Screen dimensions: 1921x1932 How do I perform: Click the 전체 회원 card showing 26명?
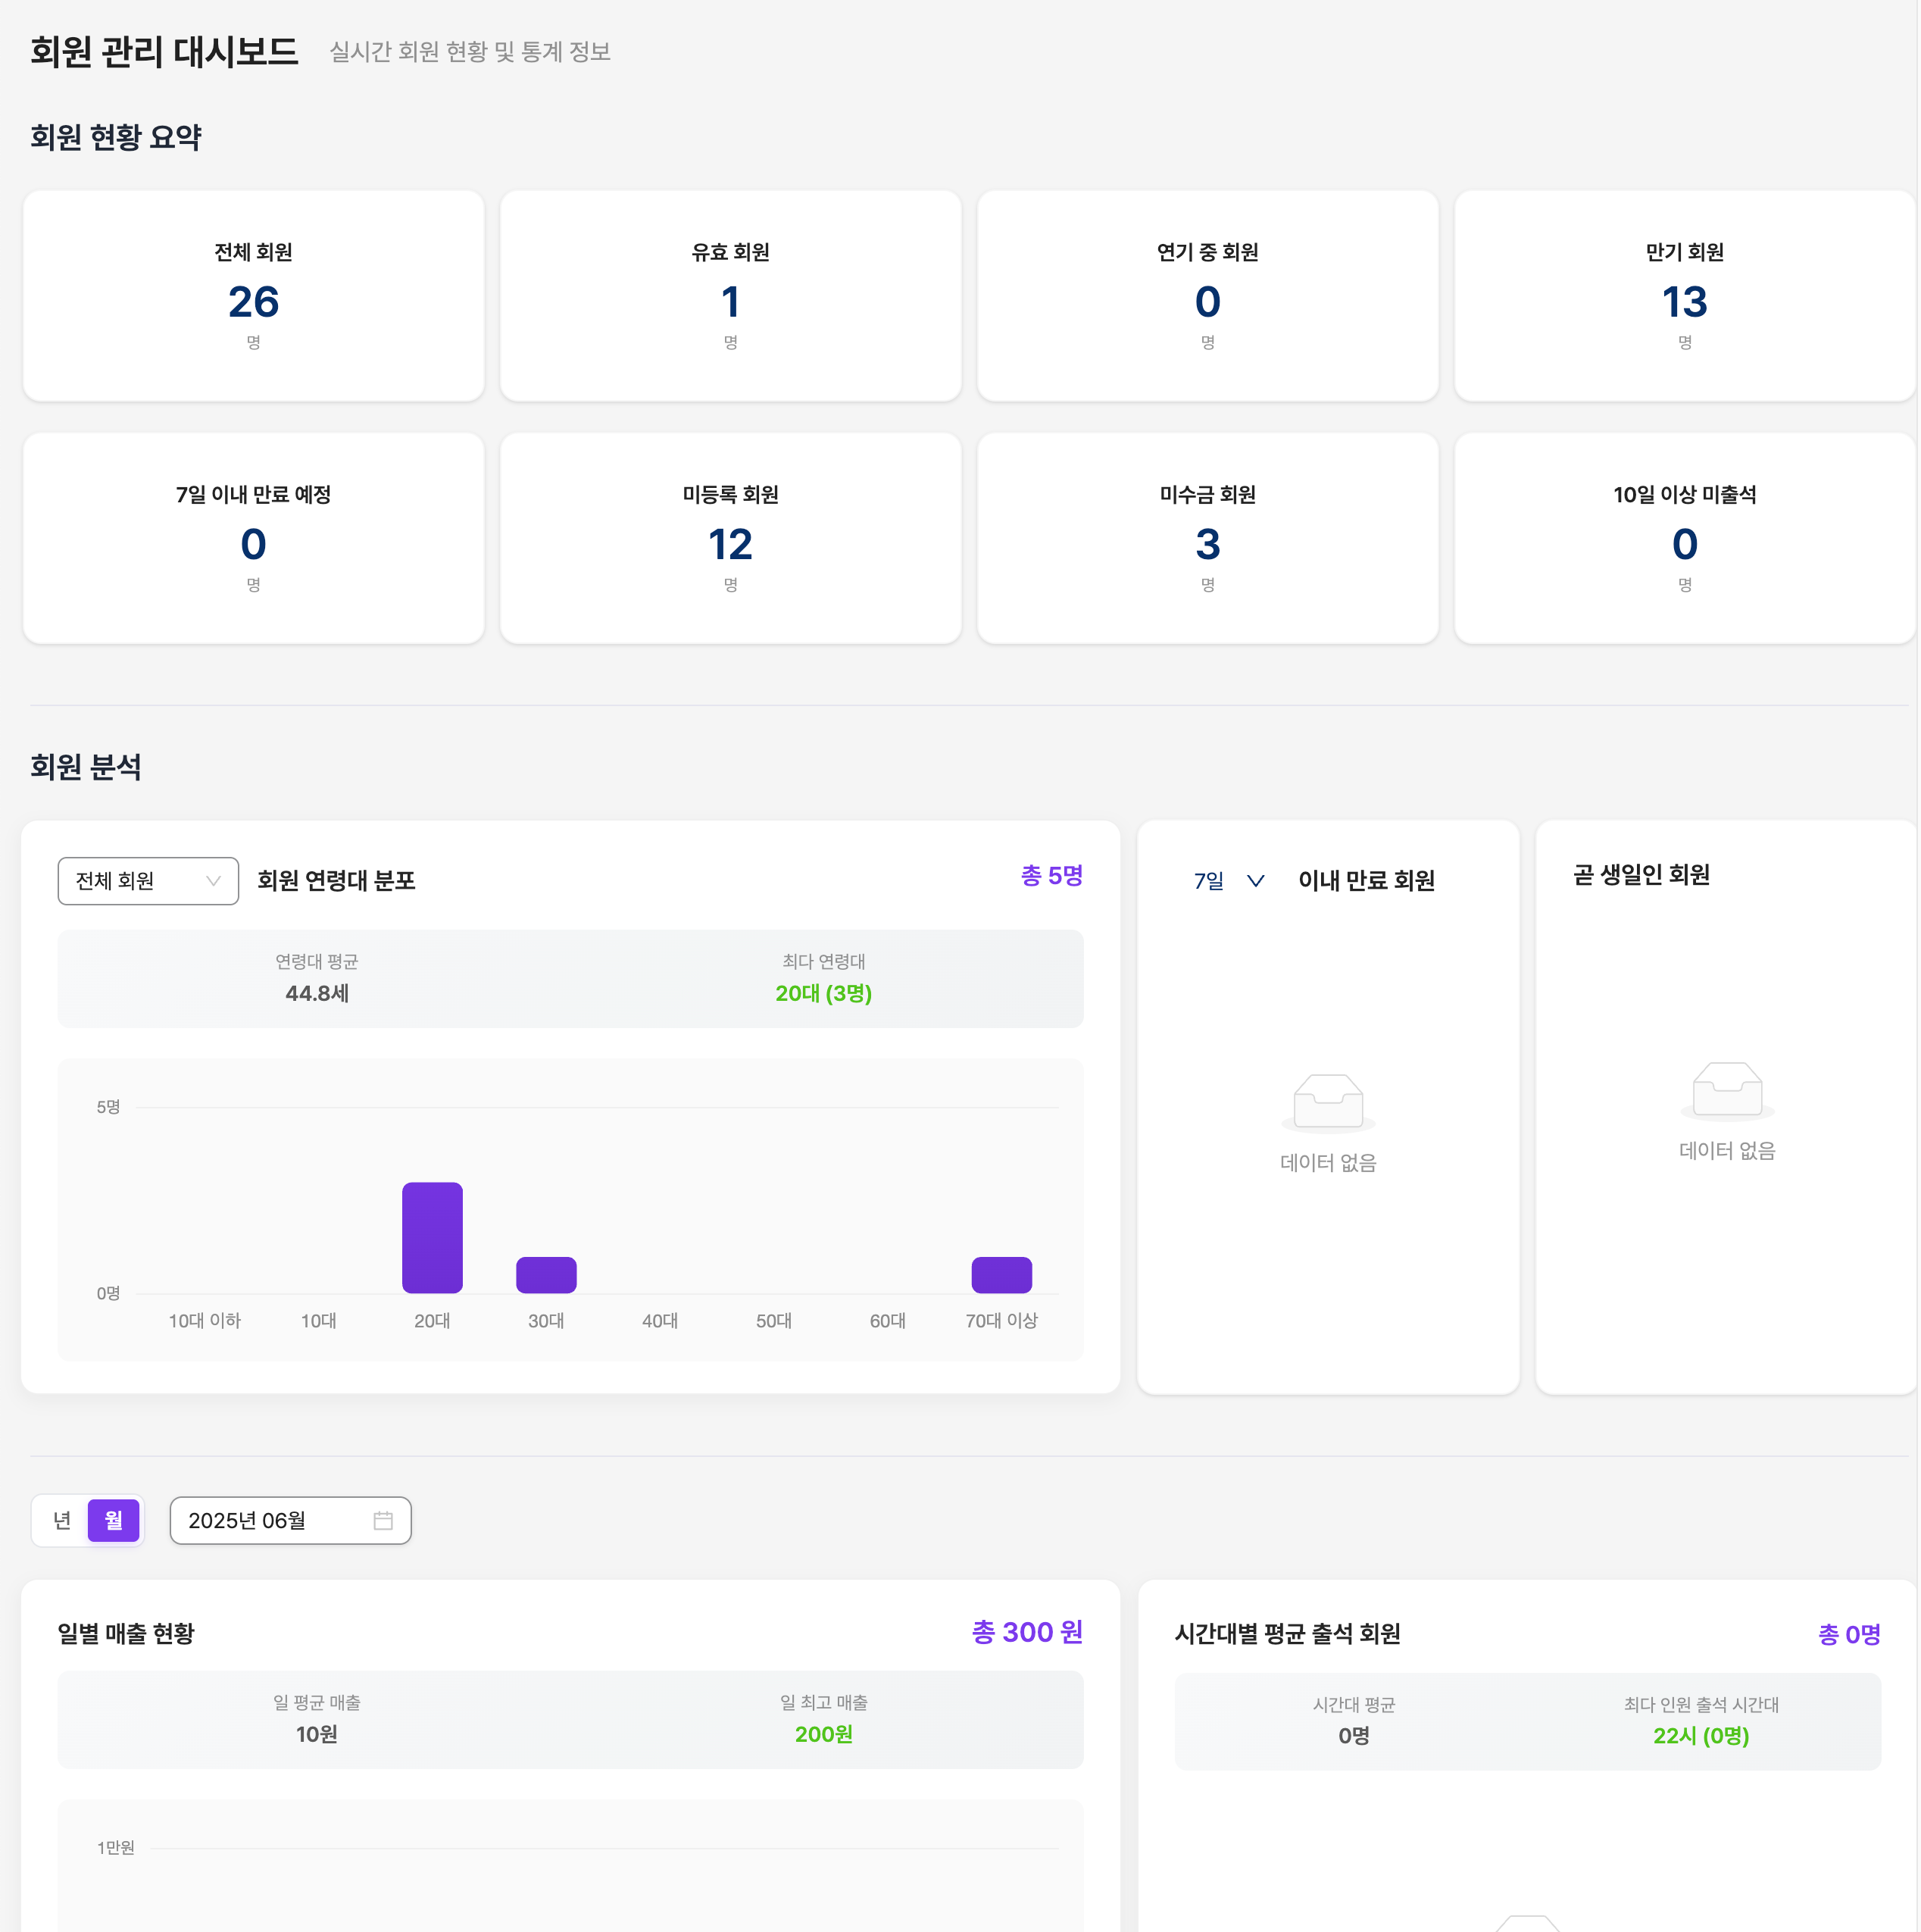pyautogui.click(x=253, y=296)
